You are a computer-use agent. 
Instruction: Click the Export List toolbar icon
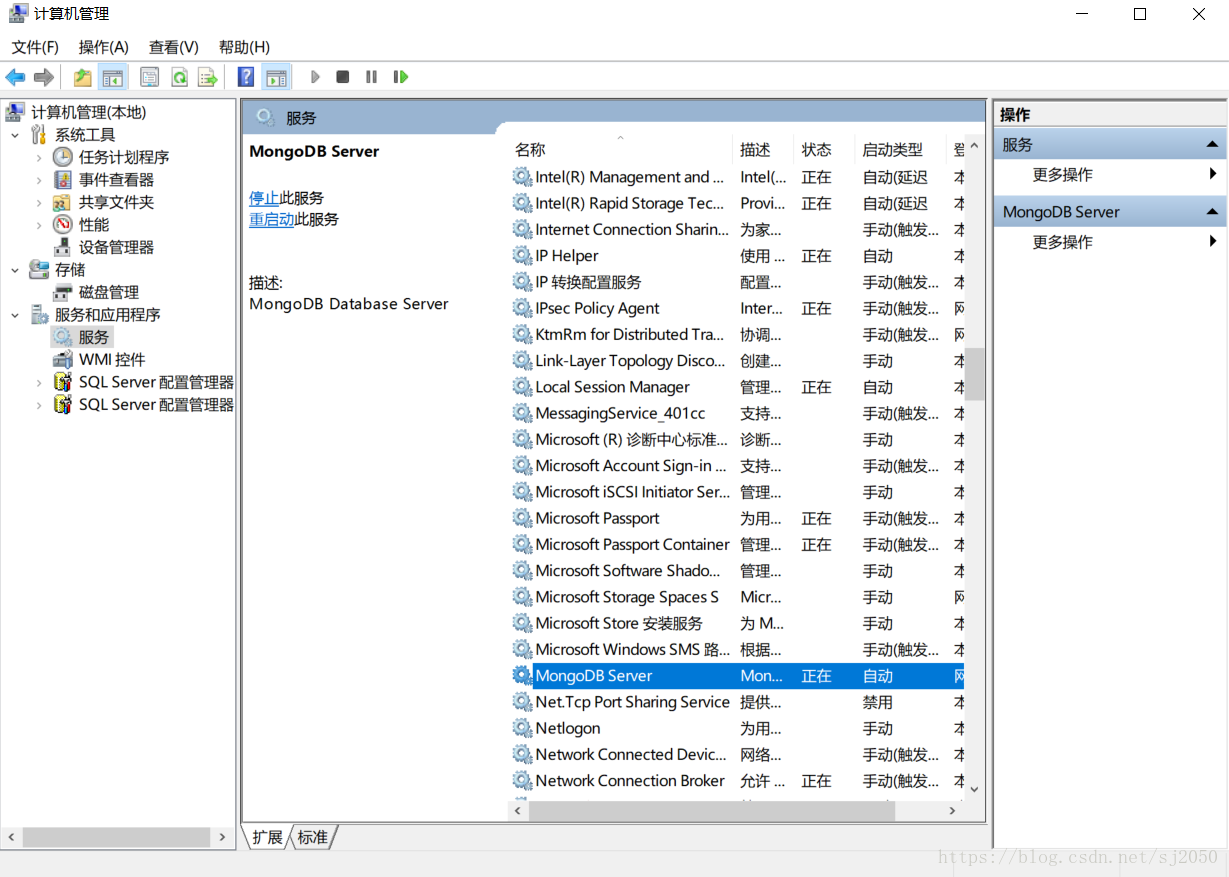point(207,77)
